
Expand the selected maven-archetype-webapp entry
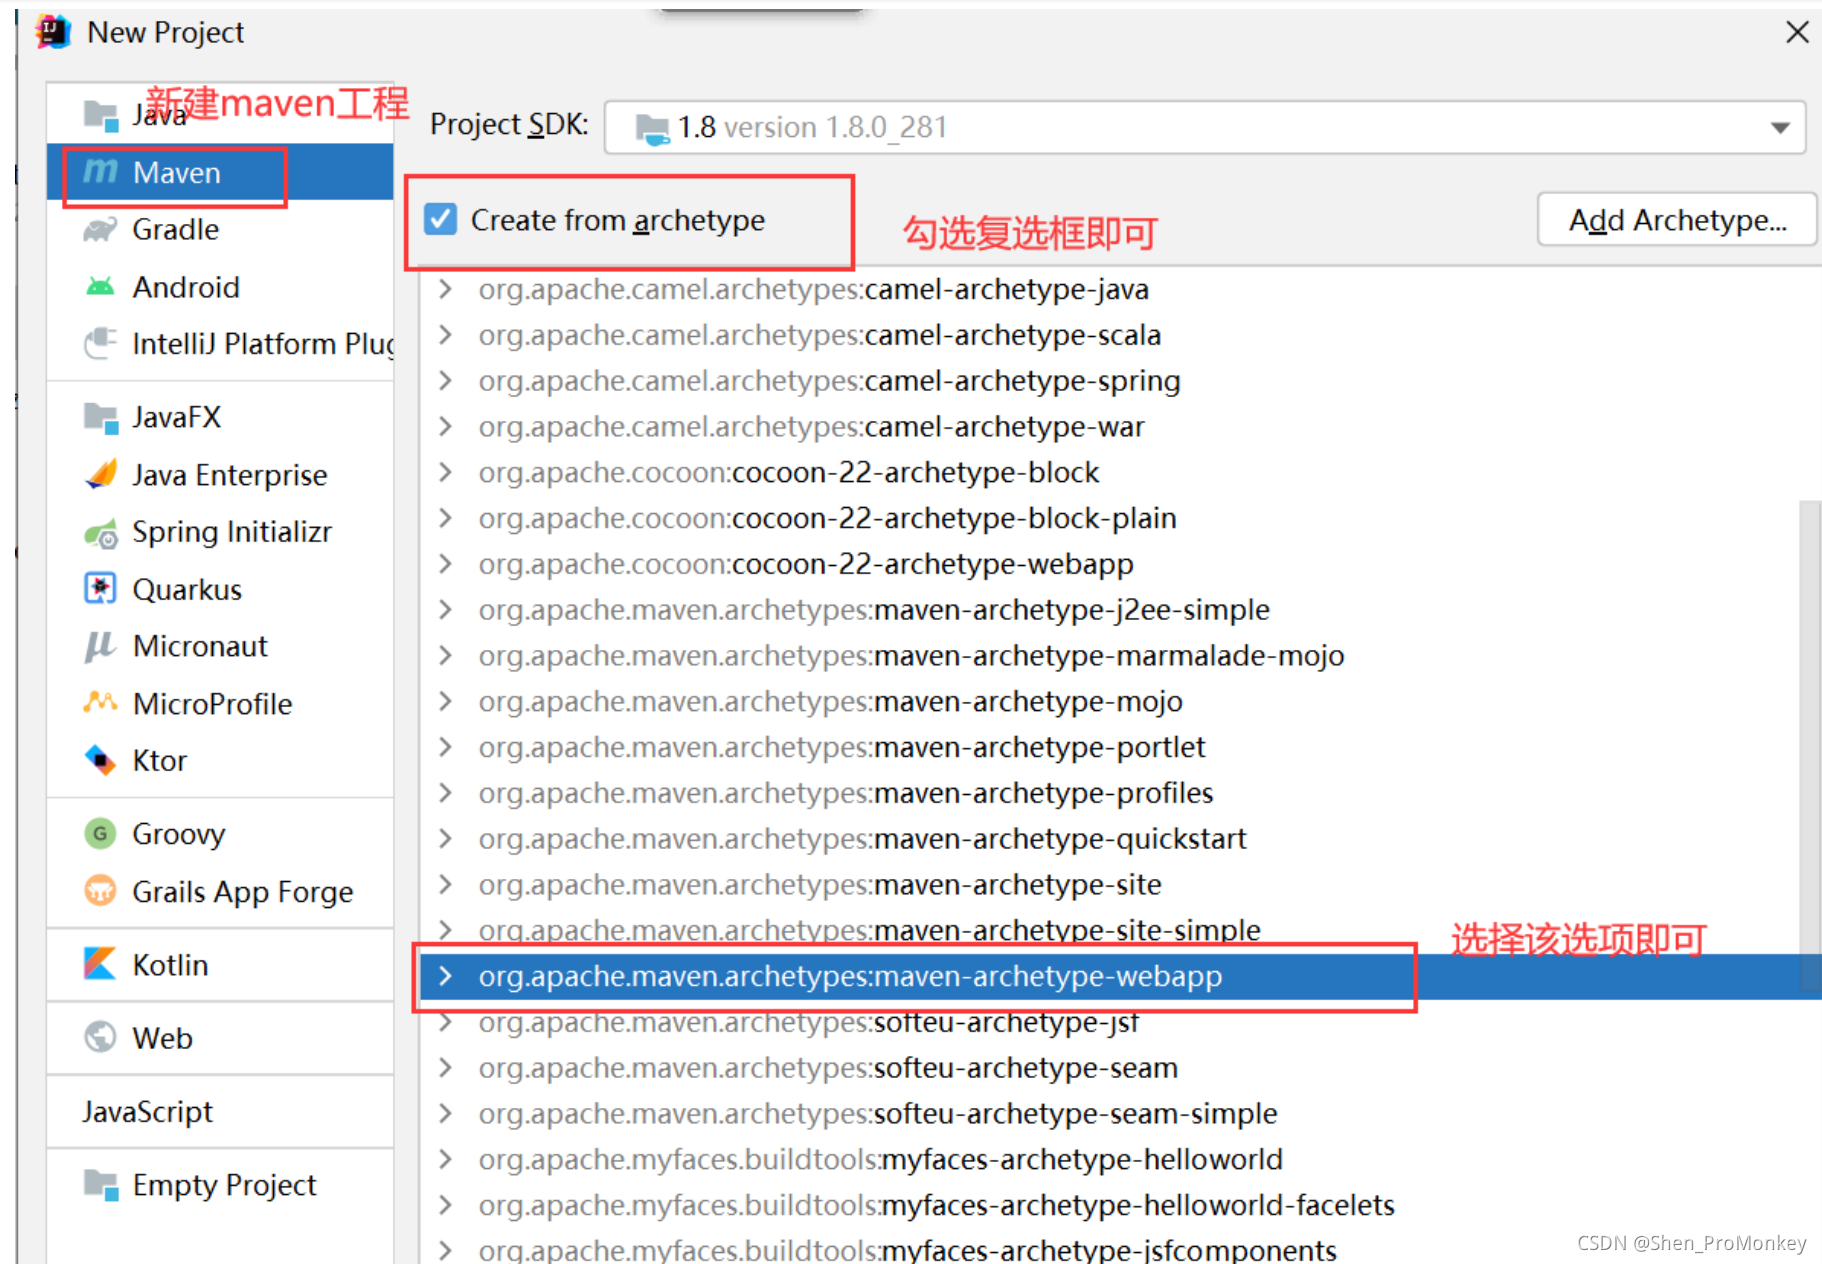coord(446,976)
